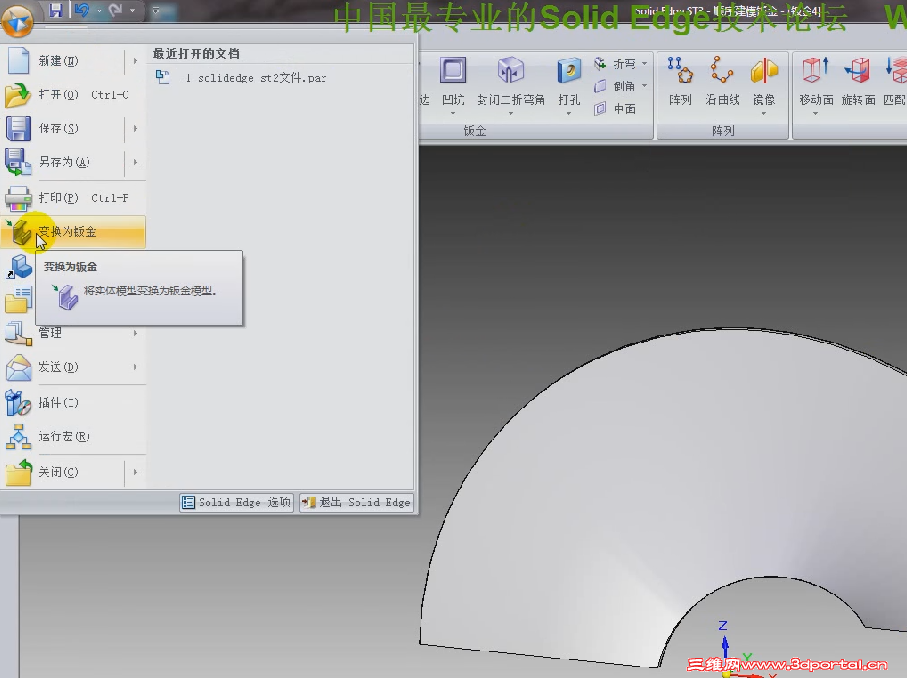Image resolution: width=907 pixels, height=678 pixels.
Task: Expand the 管理 submenu arrow
Action: coord(135,333)
